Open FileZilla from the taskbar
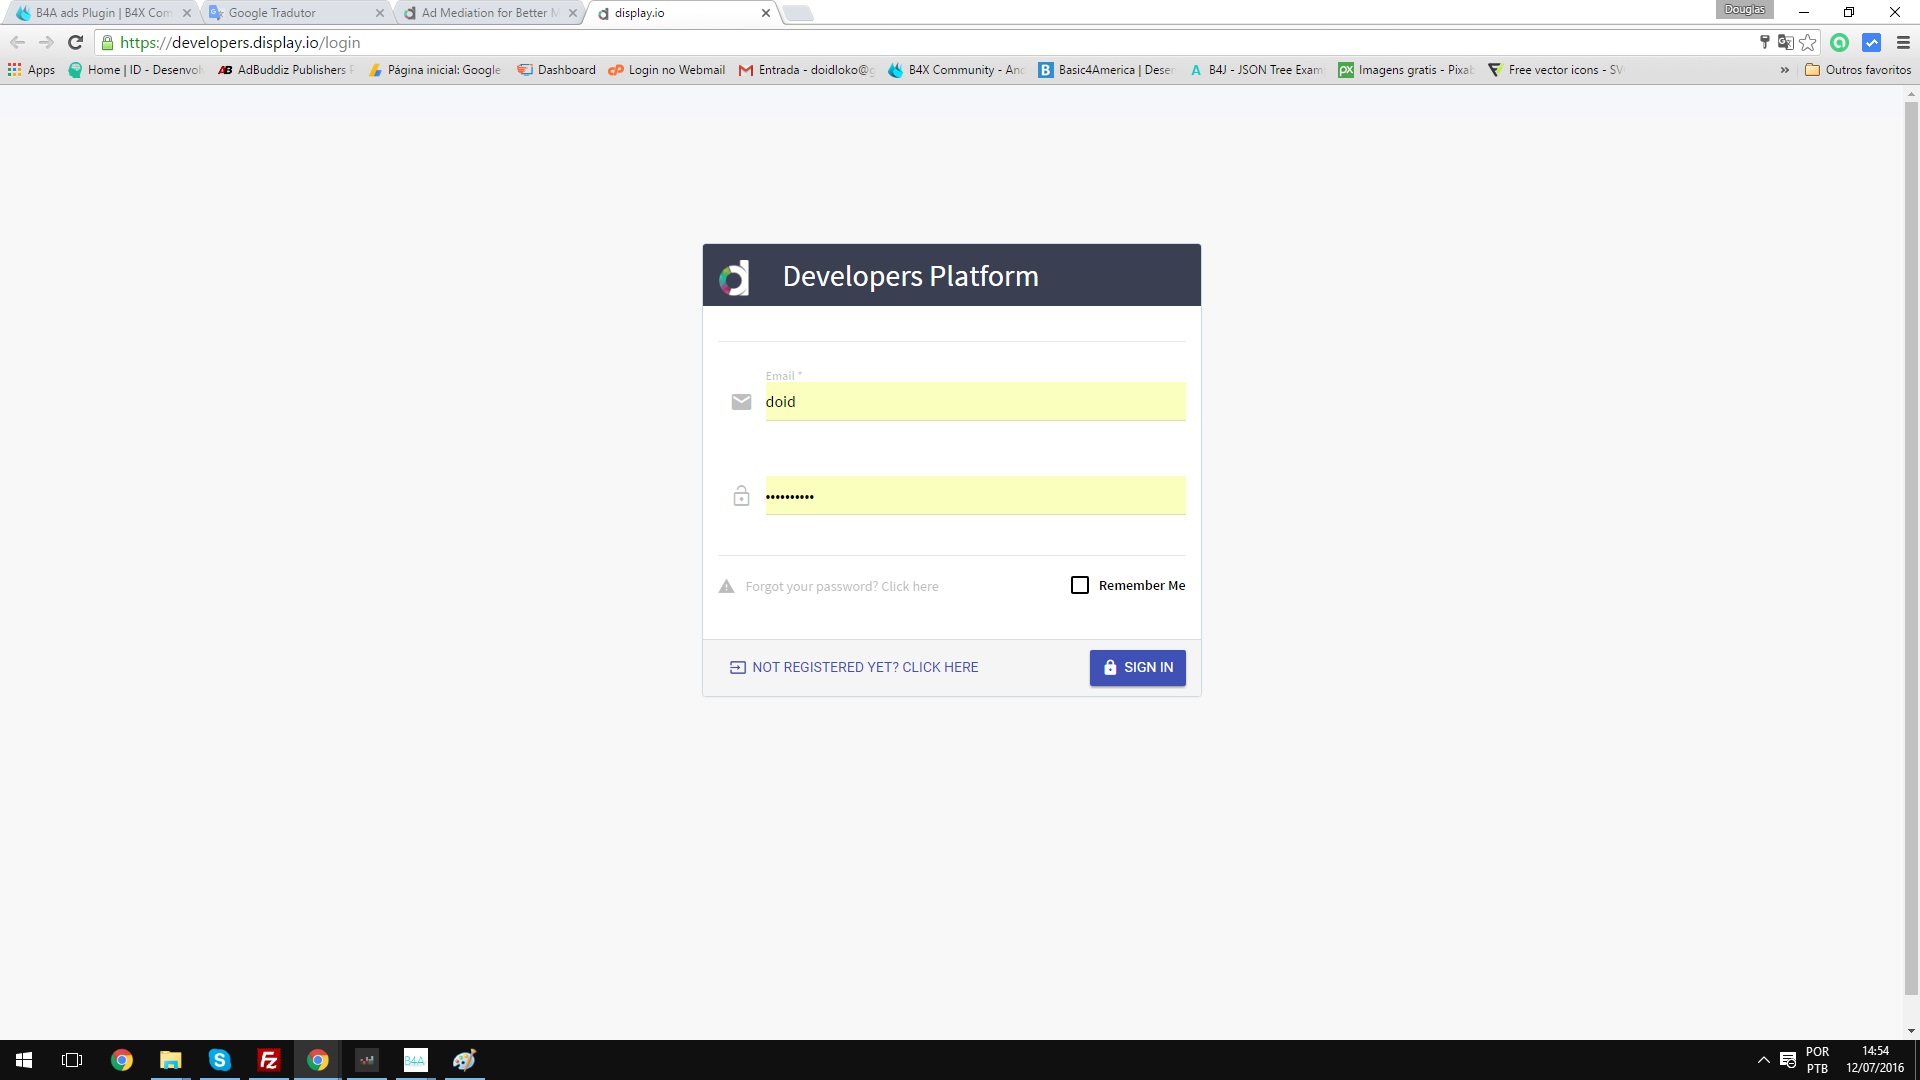The width and height of the screenshot is (1920, 1080). coord(268,1060)
